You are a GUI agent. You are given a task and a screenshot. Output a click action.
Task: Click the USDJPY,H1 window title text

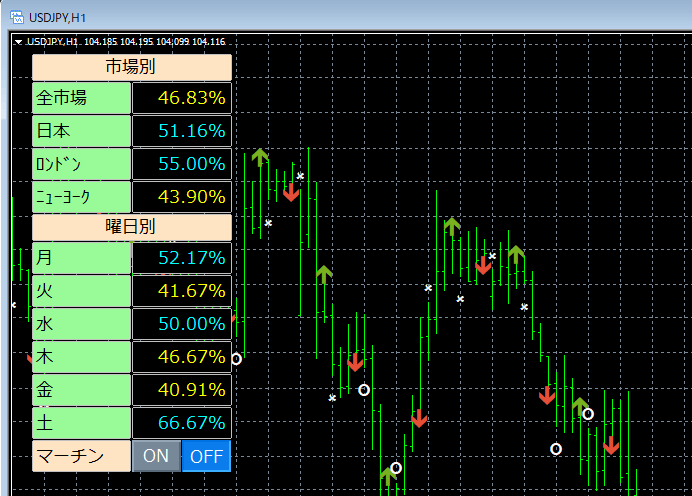coord(57,18)
